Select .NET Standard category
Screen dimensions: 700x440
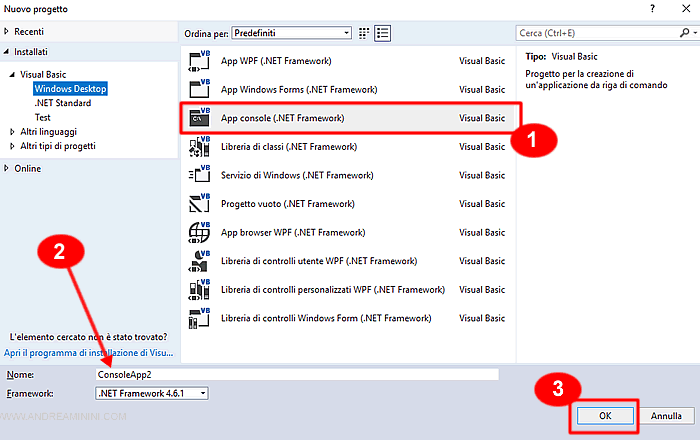click(63, 103)
